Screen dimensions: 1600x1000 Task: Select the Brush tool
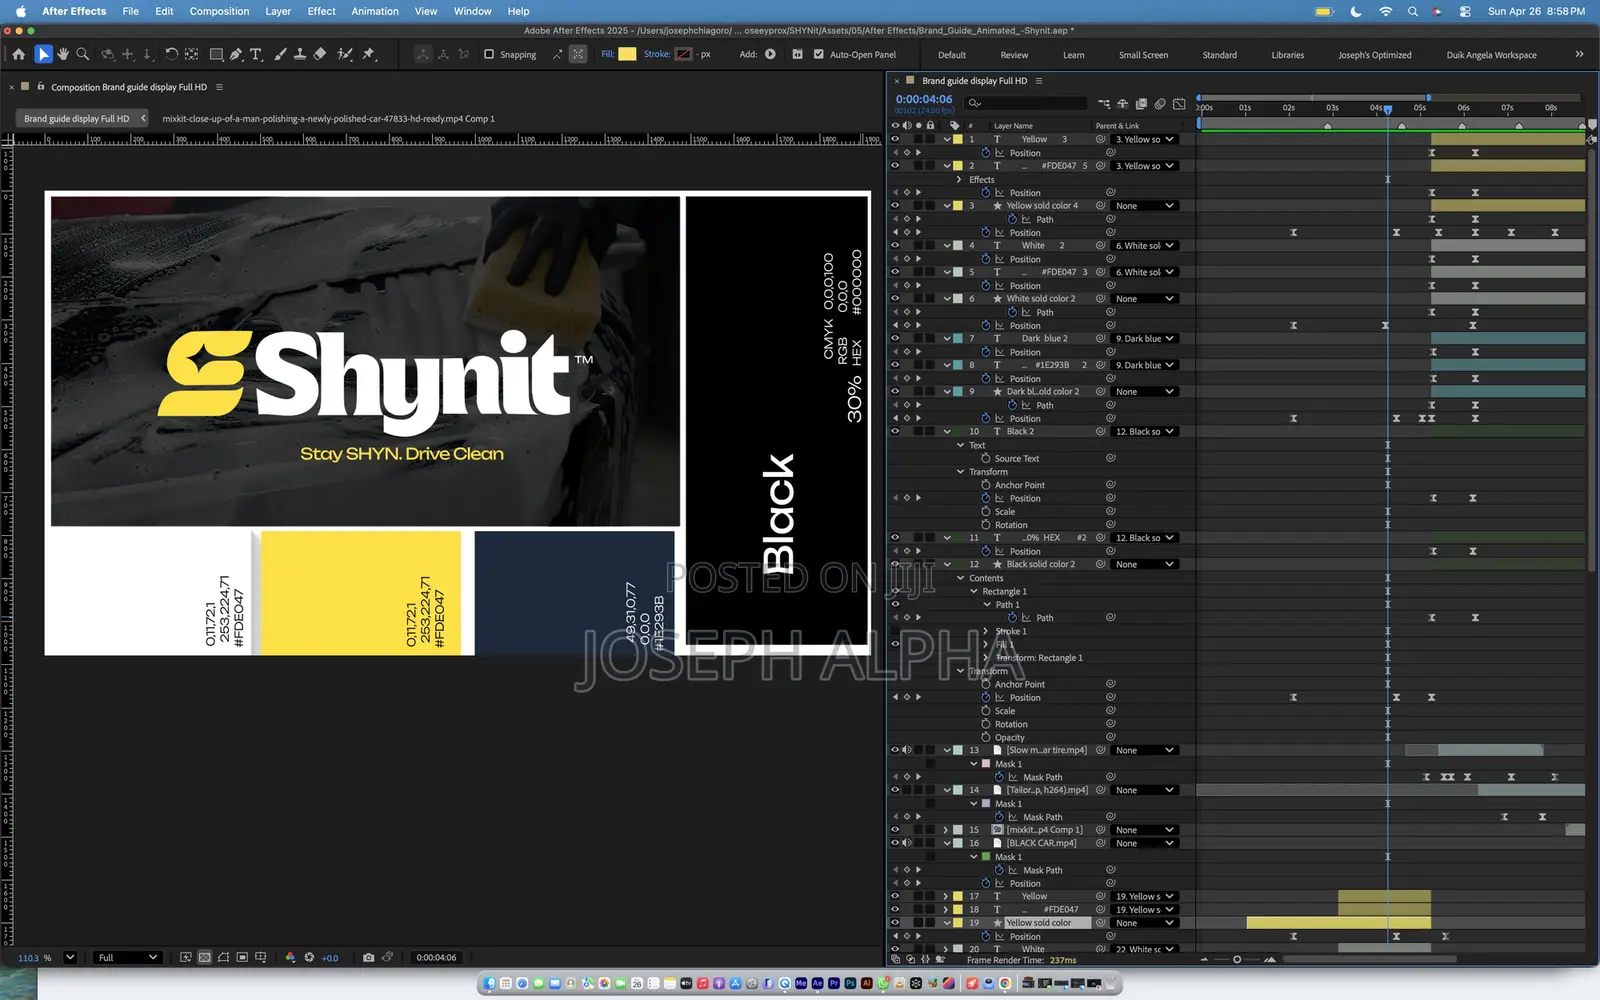click(280, 54)
